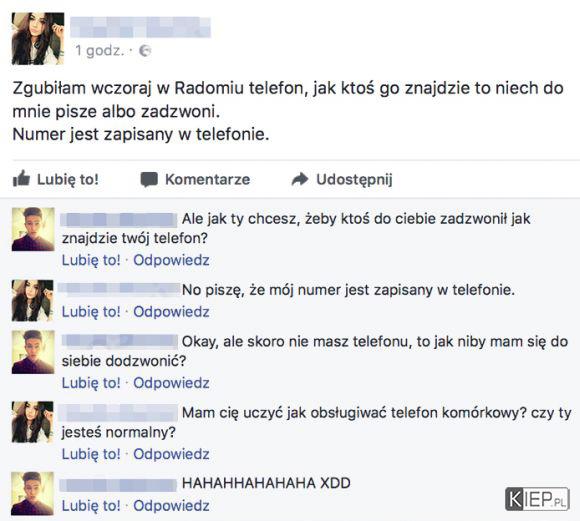Reply to the first comment via Odpowiedz
The width and height of the screenshot is (580, 521).
point(171,260)
